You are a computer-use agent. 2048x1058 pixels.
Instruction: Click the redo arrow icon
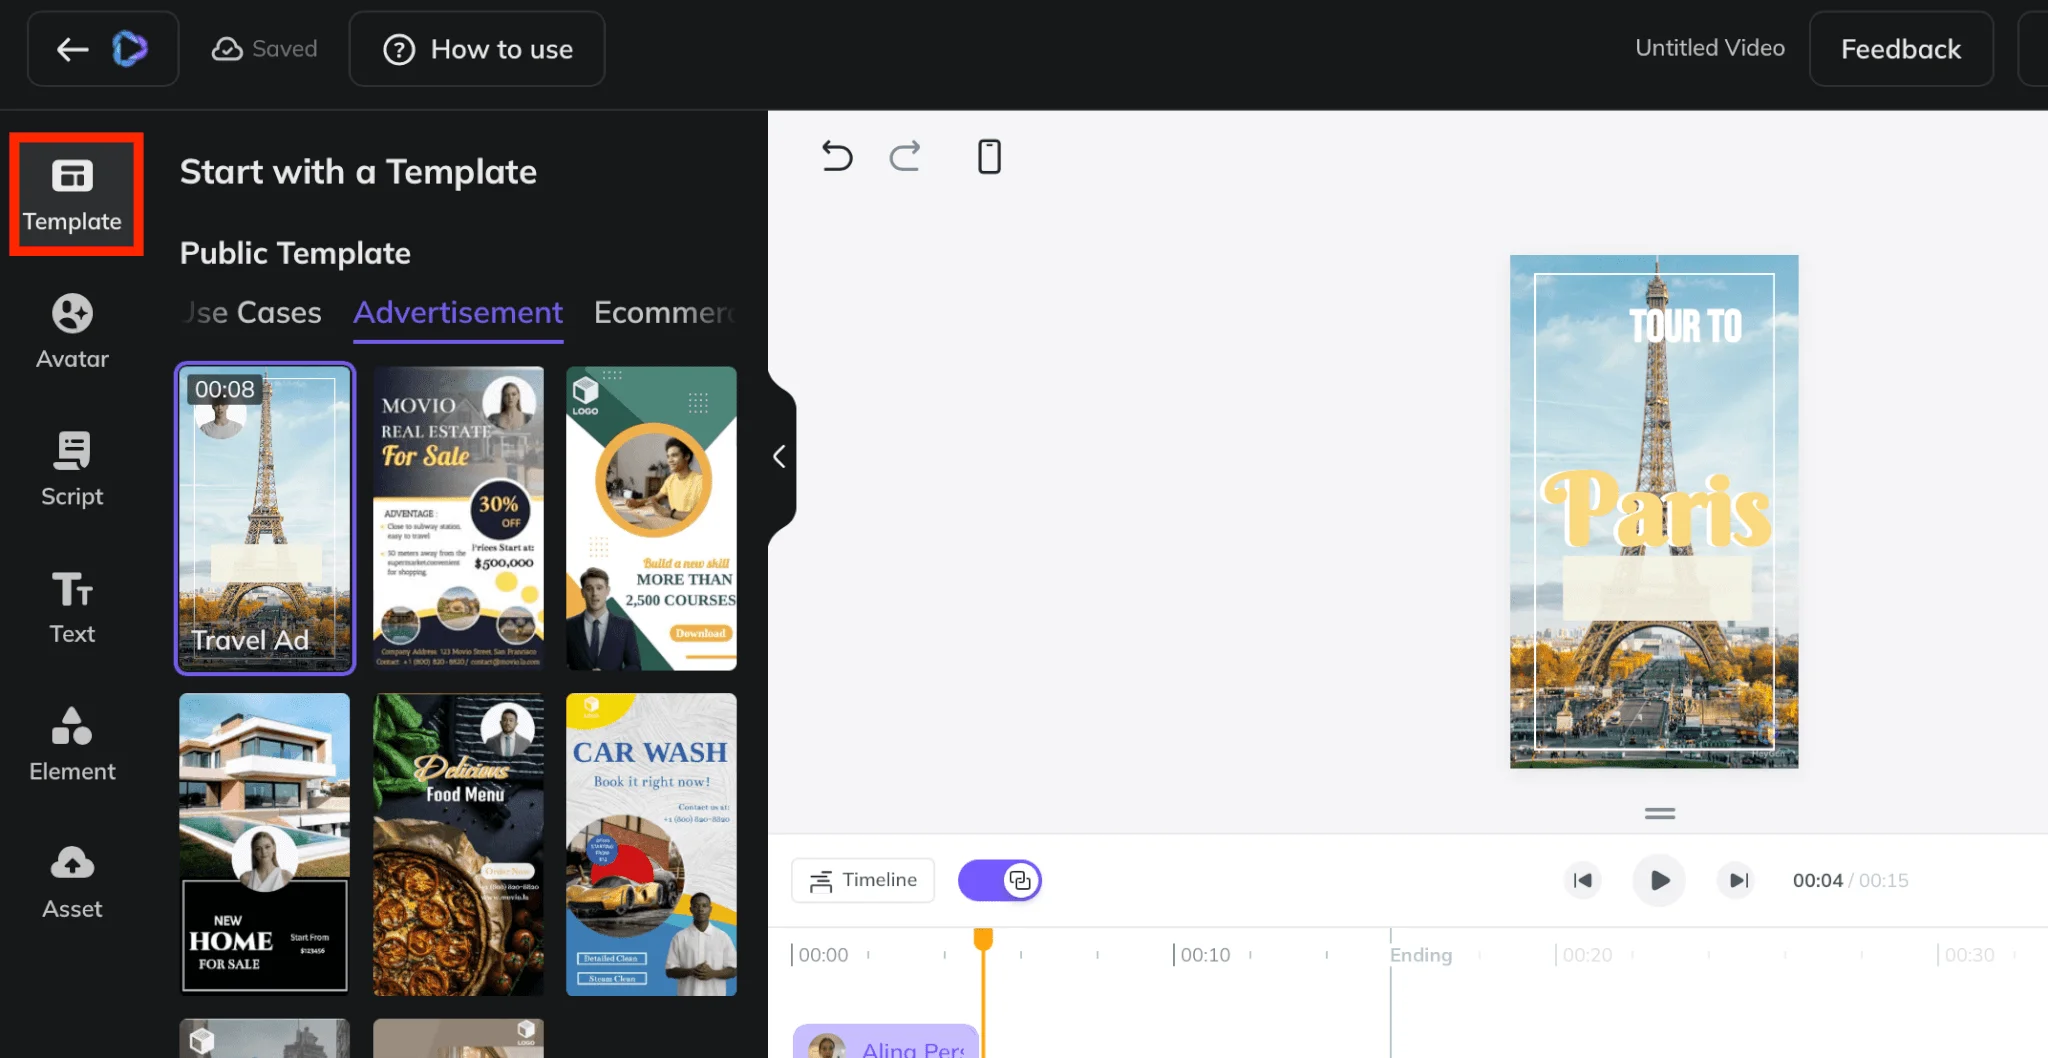[905, 156]
